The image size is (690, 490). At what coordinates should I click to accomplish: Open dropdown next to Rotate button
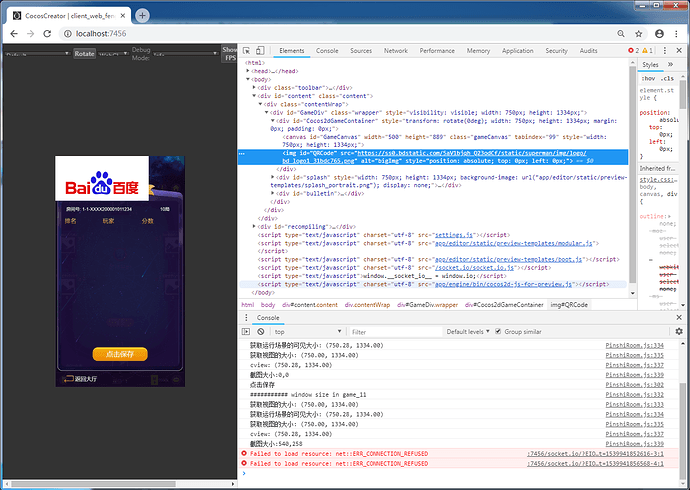tap(113, 54)
